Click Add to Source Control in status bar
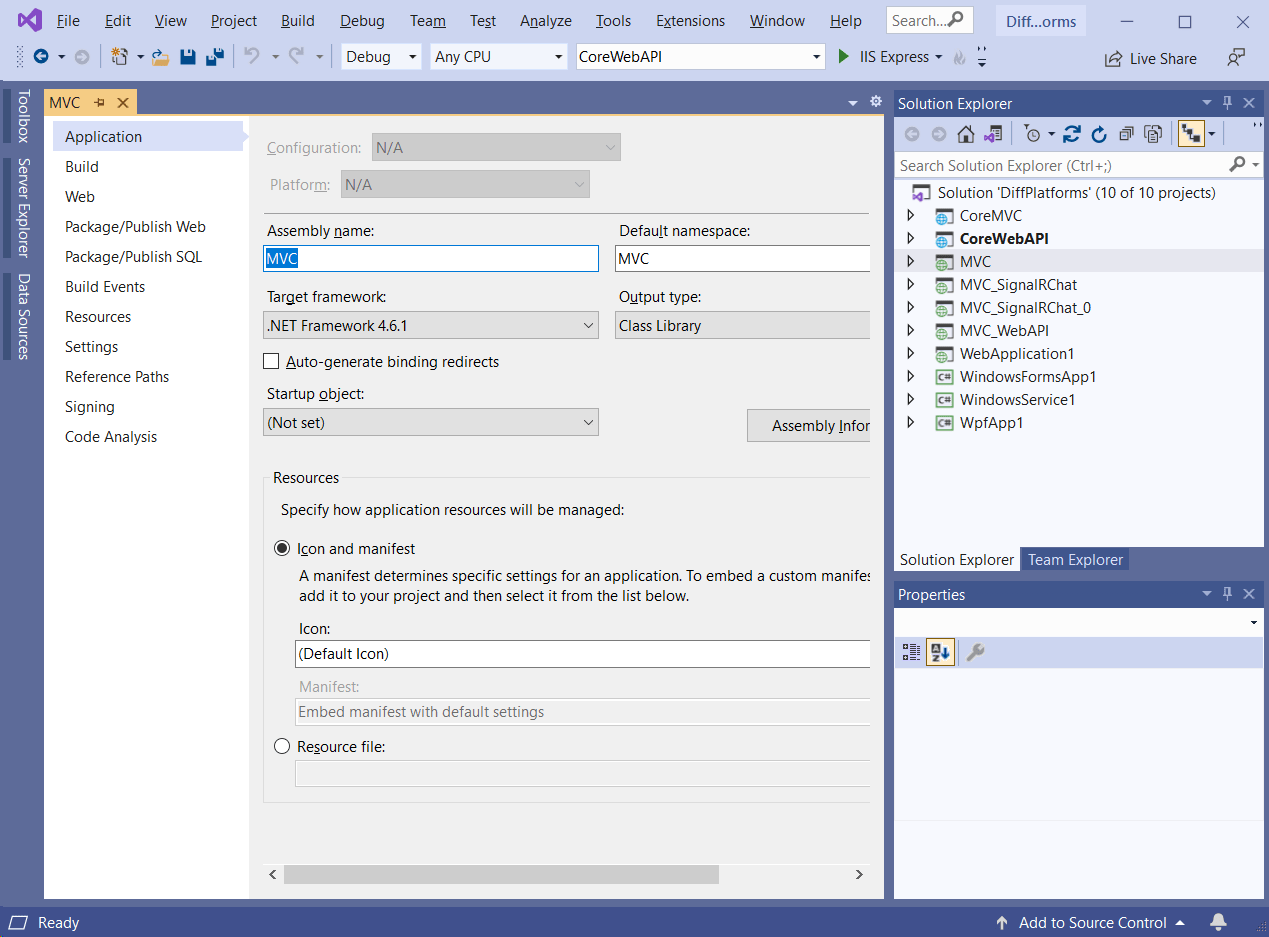 (1092, 922)
